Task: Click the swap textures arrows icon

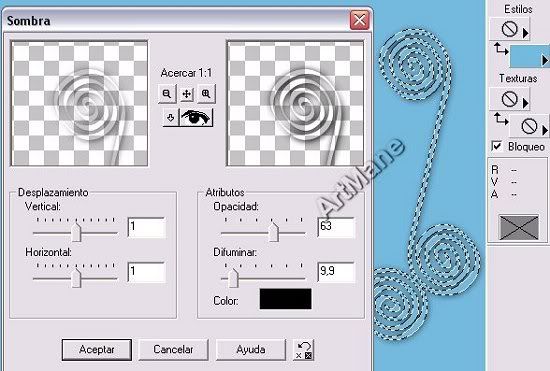Action: (501, 119)
